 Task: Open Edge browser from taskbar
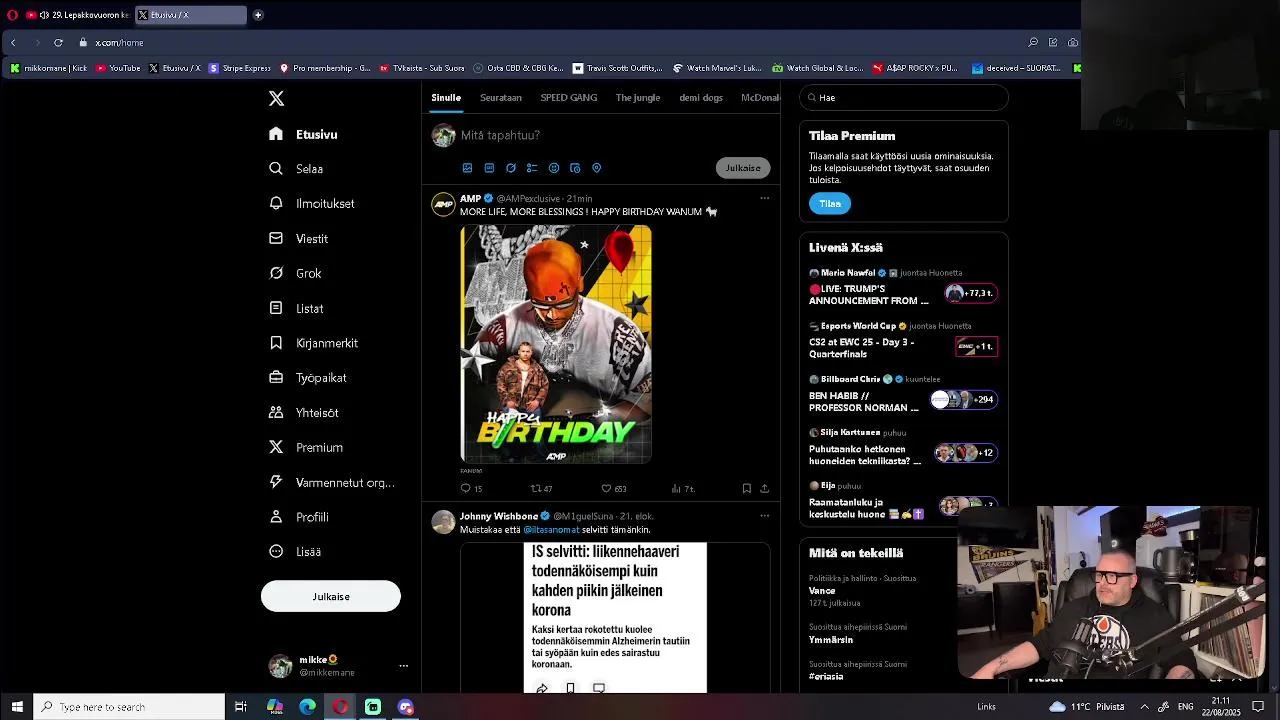pyautogui.click(x=307, y=707)
